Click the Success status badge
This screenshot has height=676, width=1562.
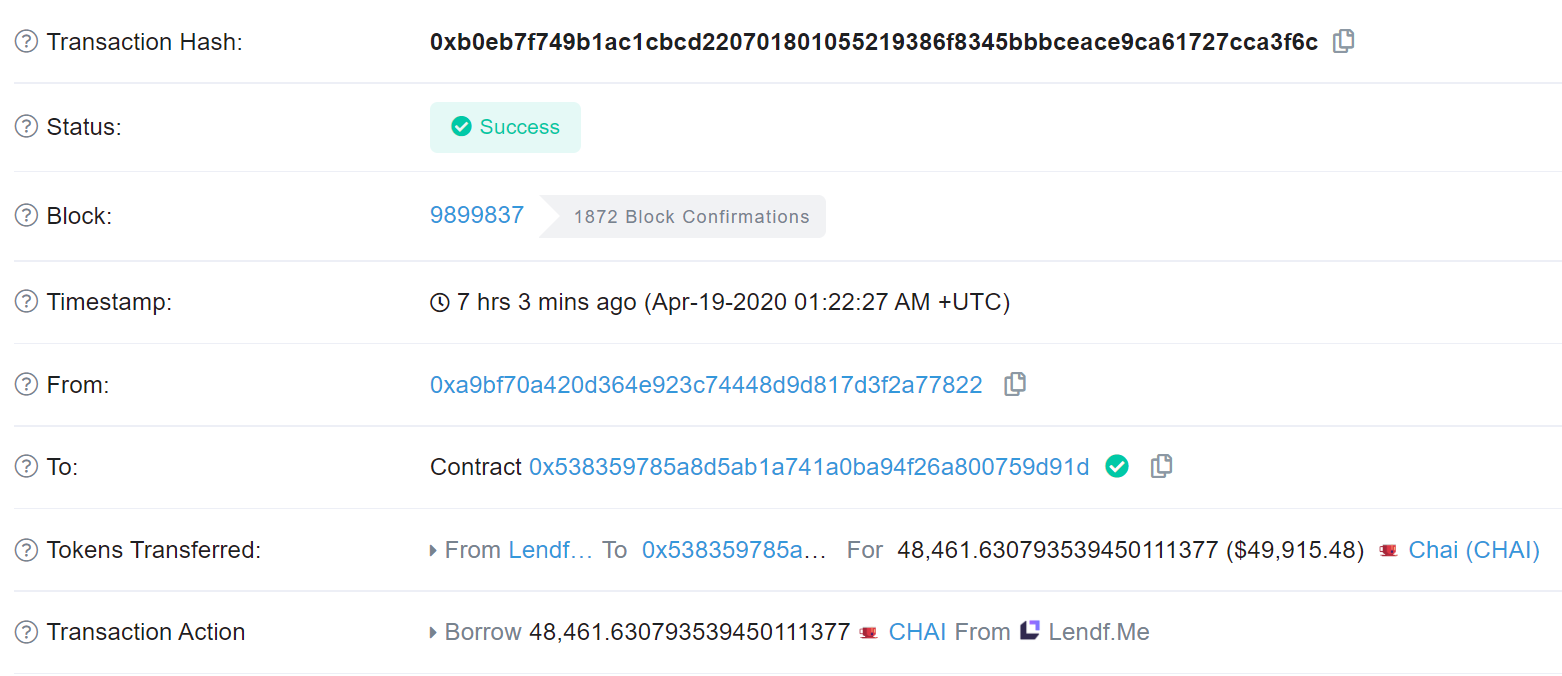click(505, 127)
